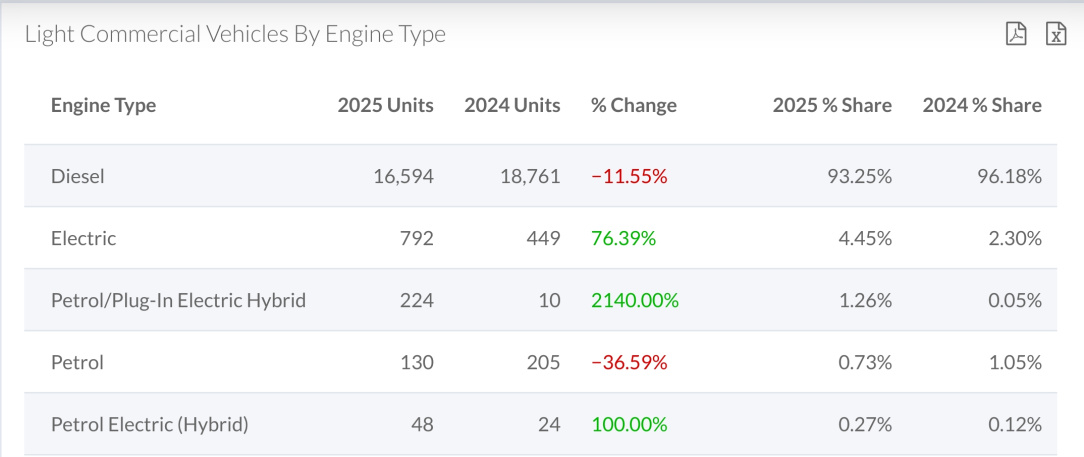The image size is (1084, 457).
Task: Select the Electric engine type row
Action: [x=541, y=239]
